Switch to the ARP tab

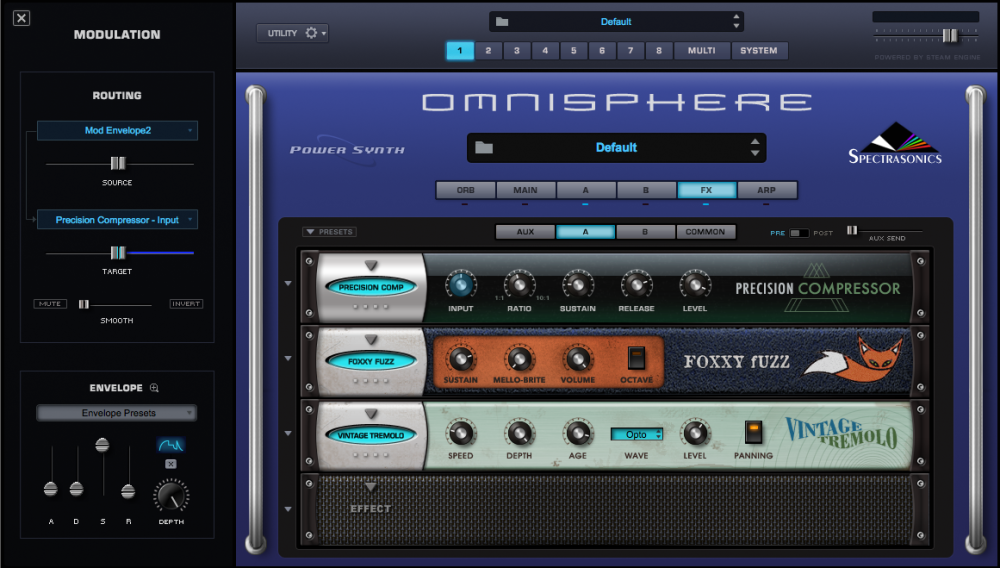(767, 190)
